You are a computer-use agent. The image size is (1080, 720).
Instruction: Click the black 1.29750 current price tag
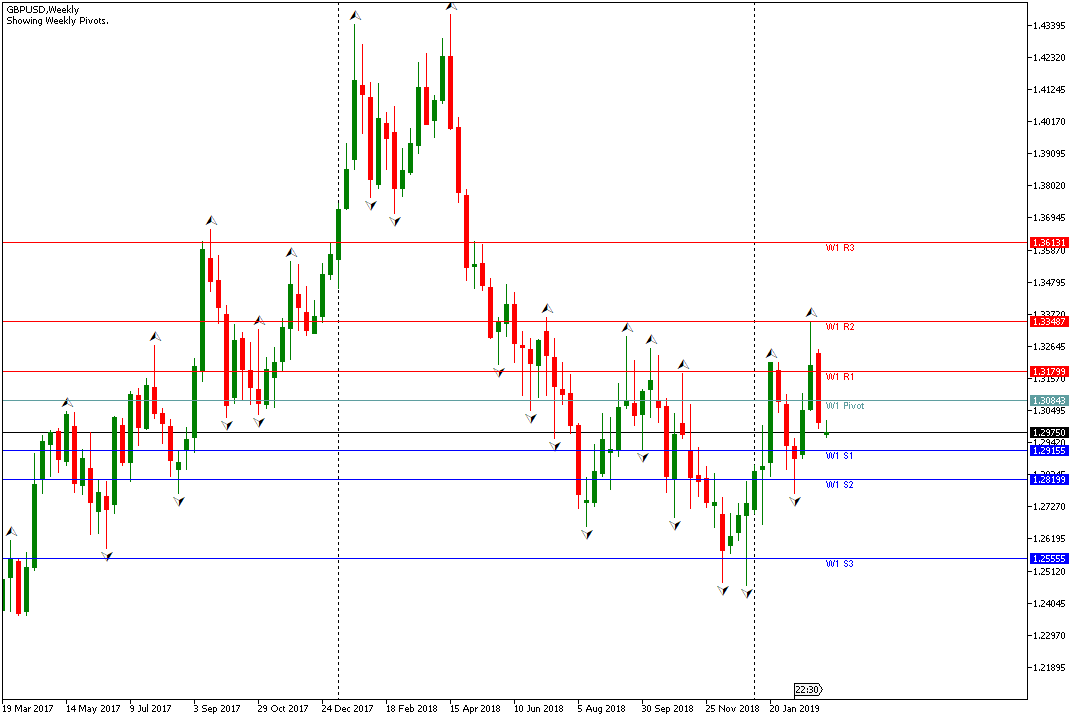click(x=1049, y=433)
